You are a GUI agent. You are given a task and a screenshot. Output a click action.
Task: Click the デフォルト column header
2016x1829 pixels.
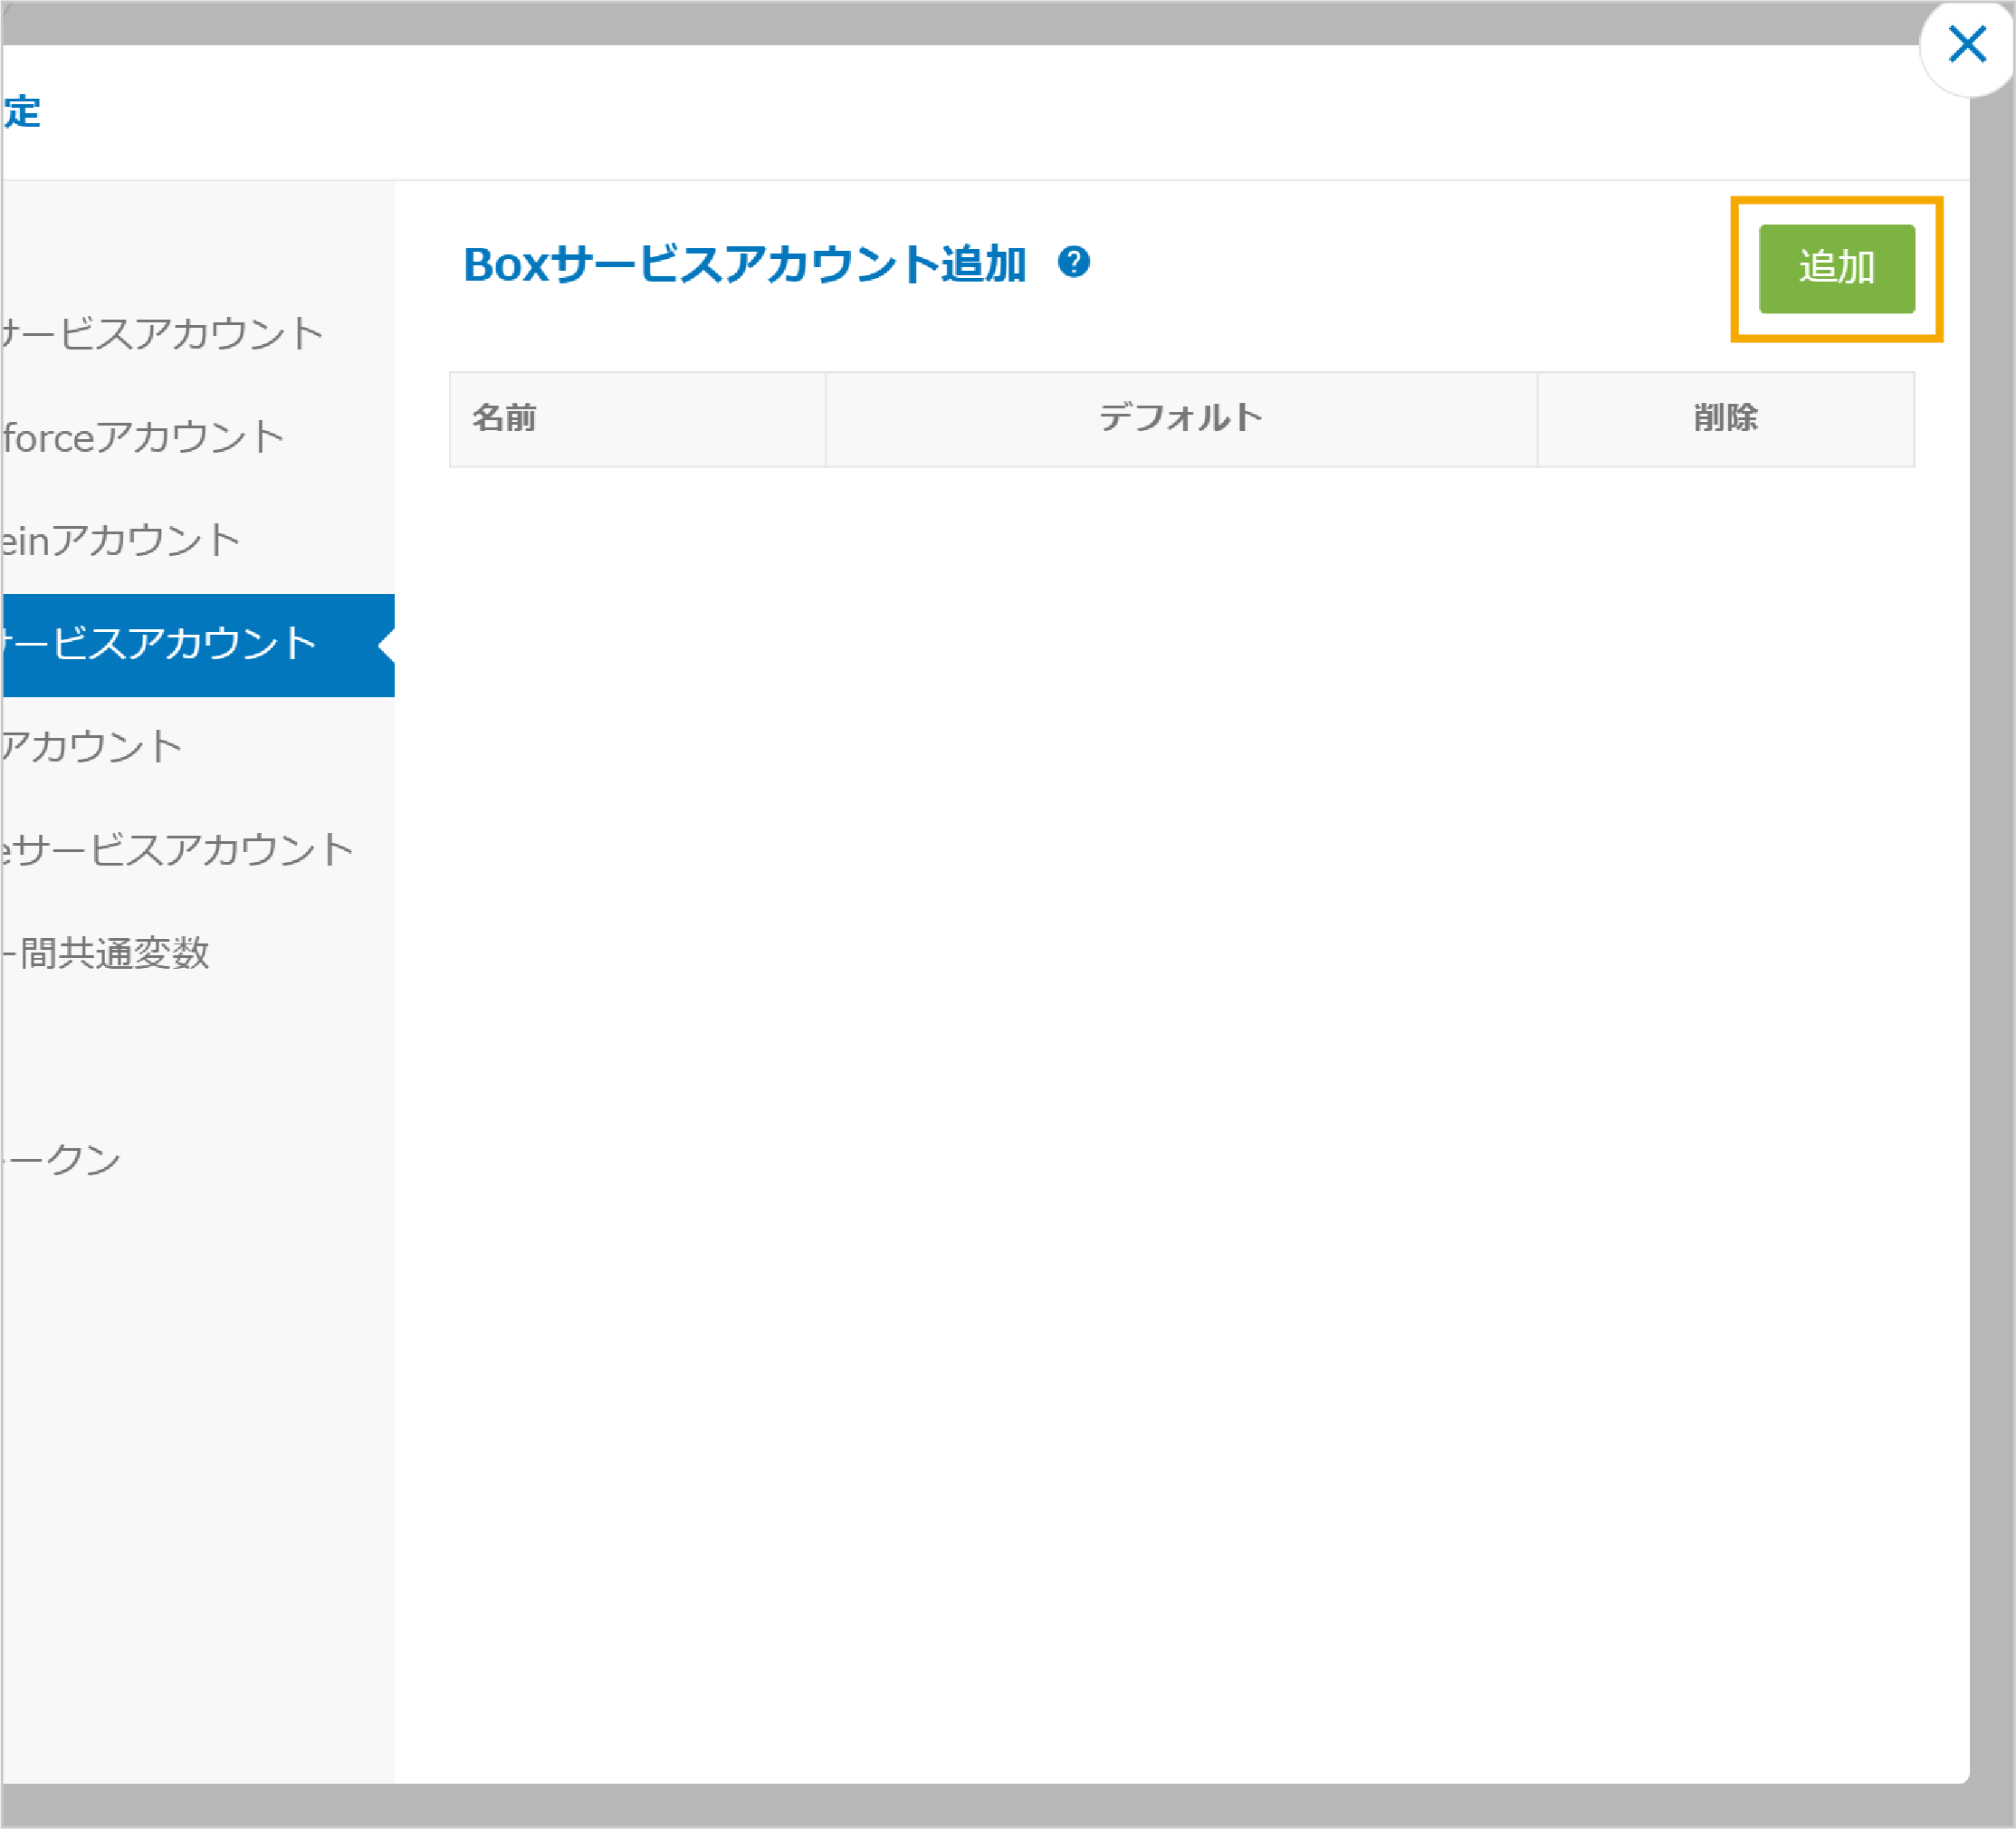click(1180, 418)
